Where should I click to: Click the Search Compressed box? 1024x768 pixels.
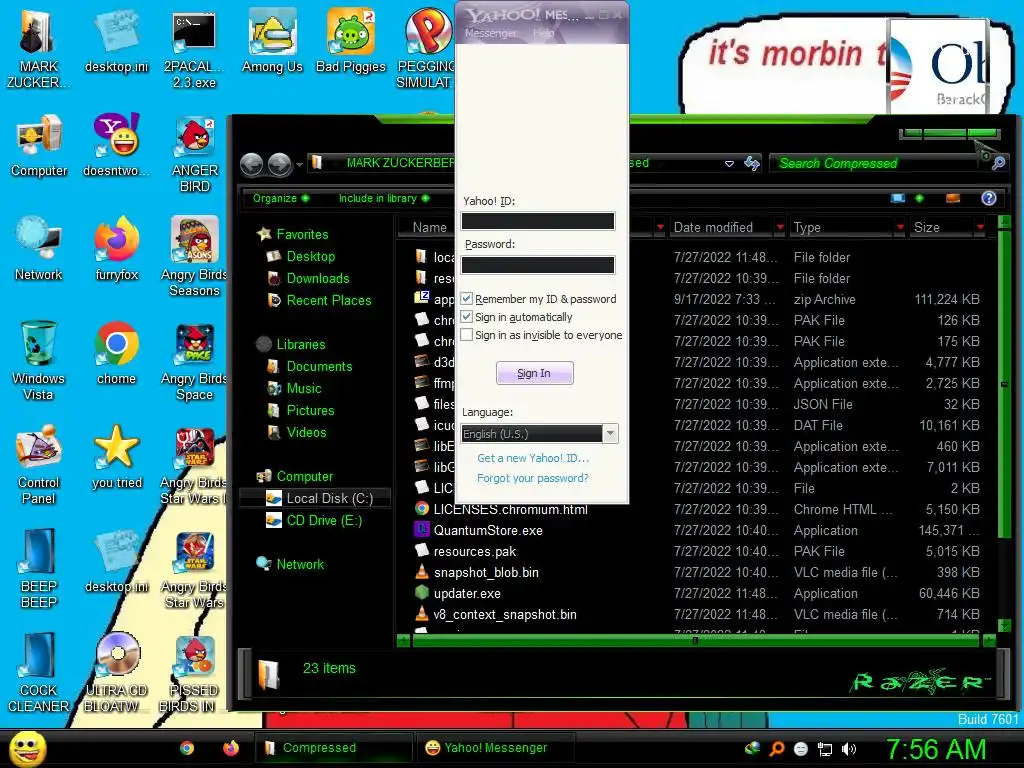click(878, 163)
